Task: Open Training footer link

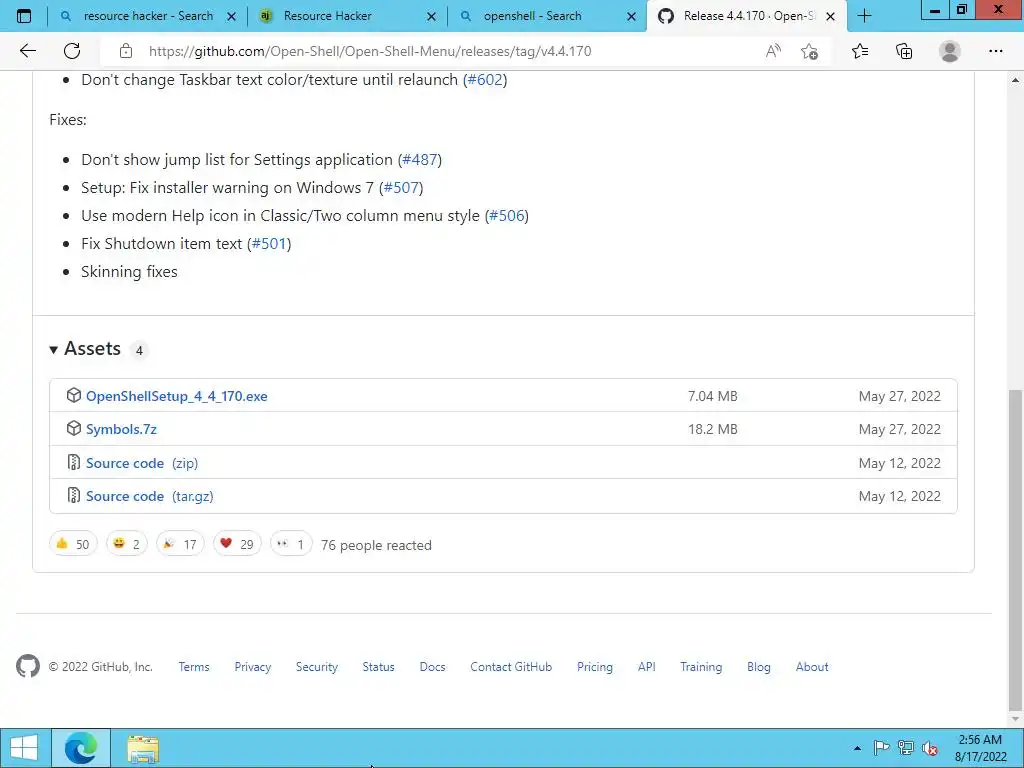Action: (701, 667)
